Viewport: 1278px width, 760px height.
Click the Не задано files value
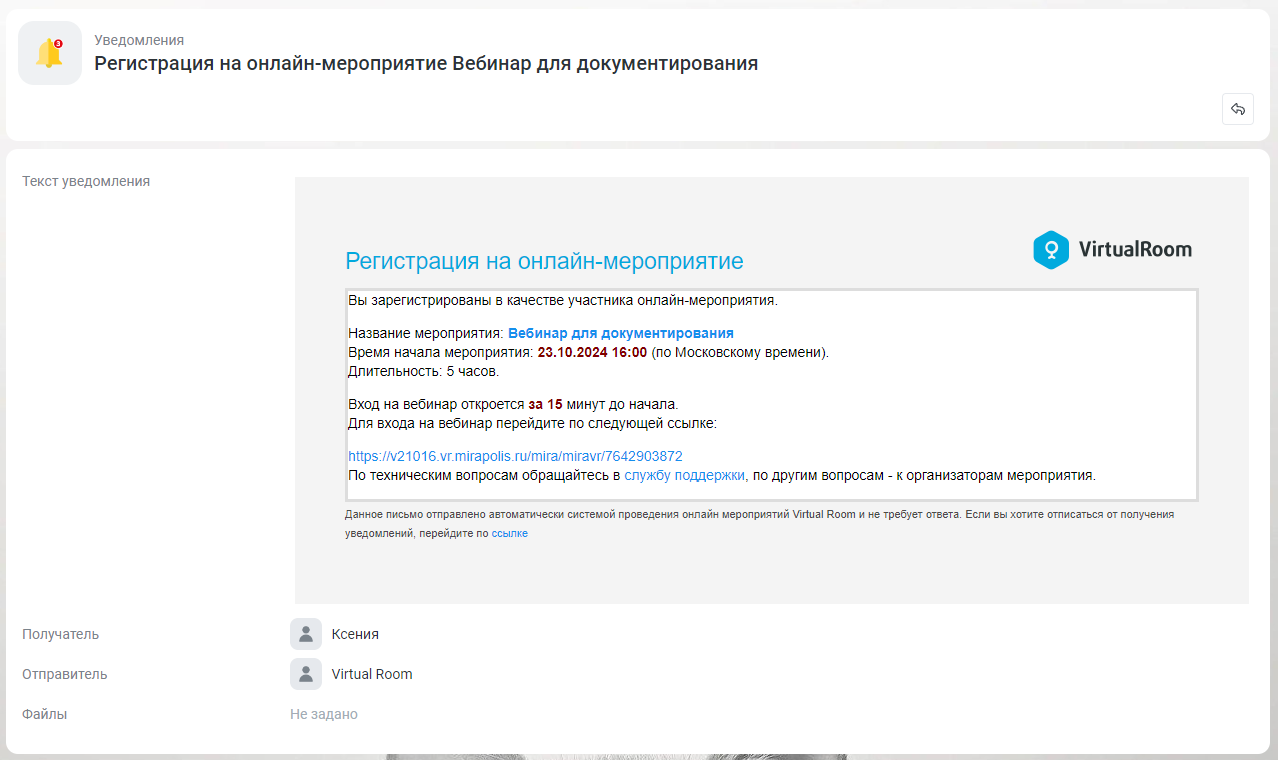tap(324, 714)
